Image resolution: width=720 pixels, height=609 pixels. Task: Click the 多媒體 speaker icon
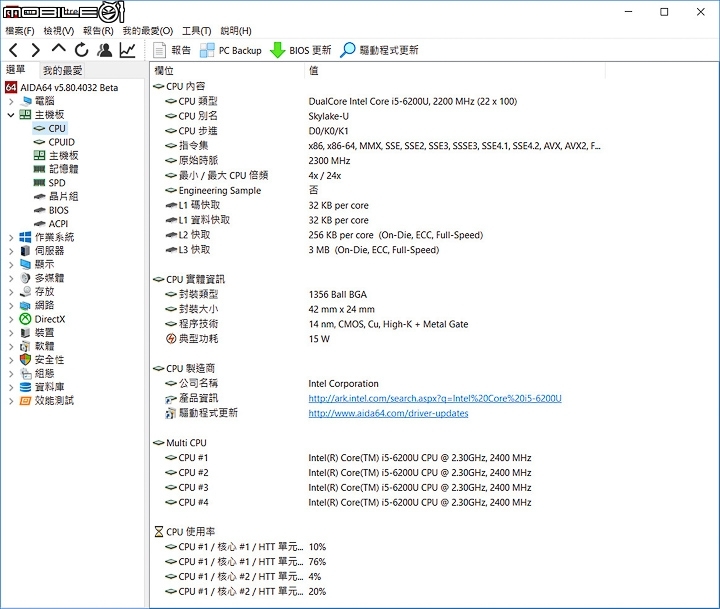click(x=25, y=278)
